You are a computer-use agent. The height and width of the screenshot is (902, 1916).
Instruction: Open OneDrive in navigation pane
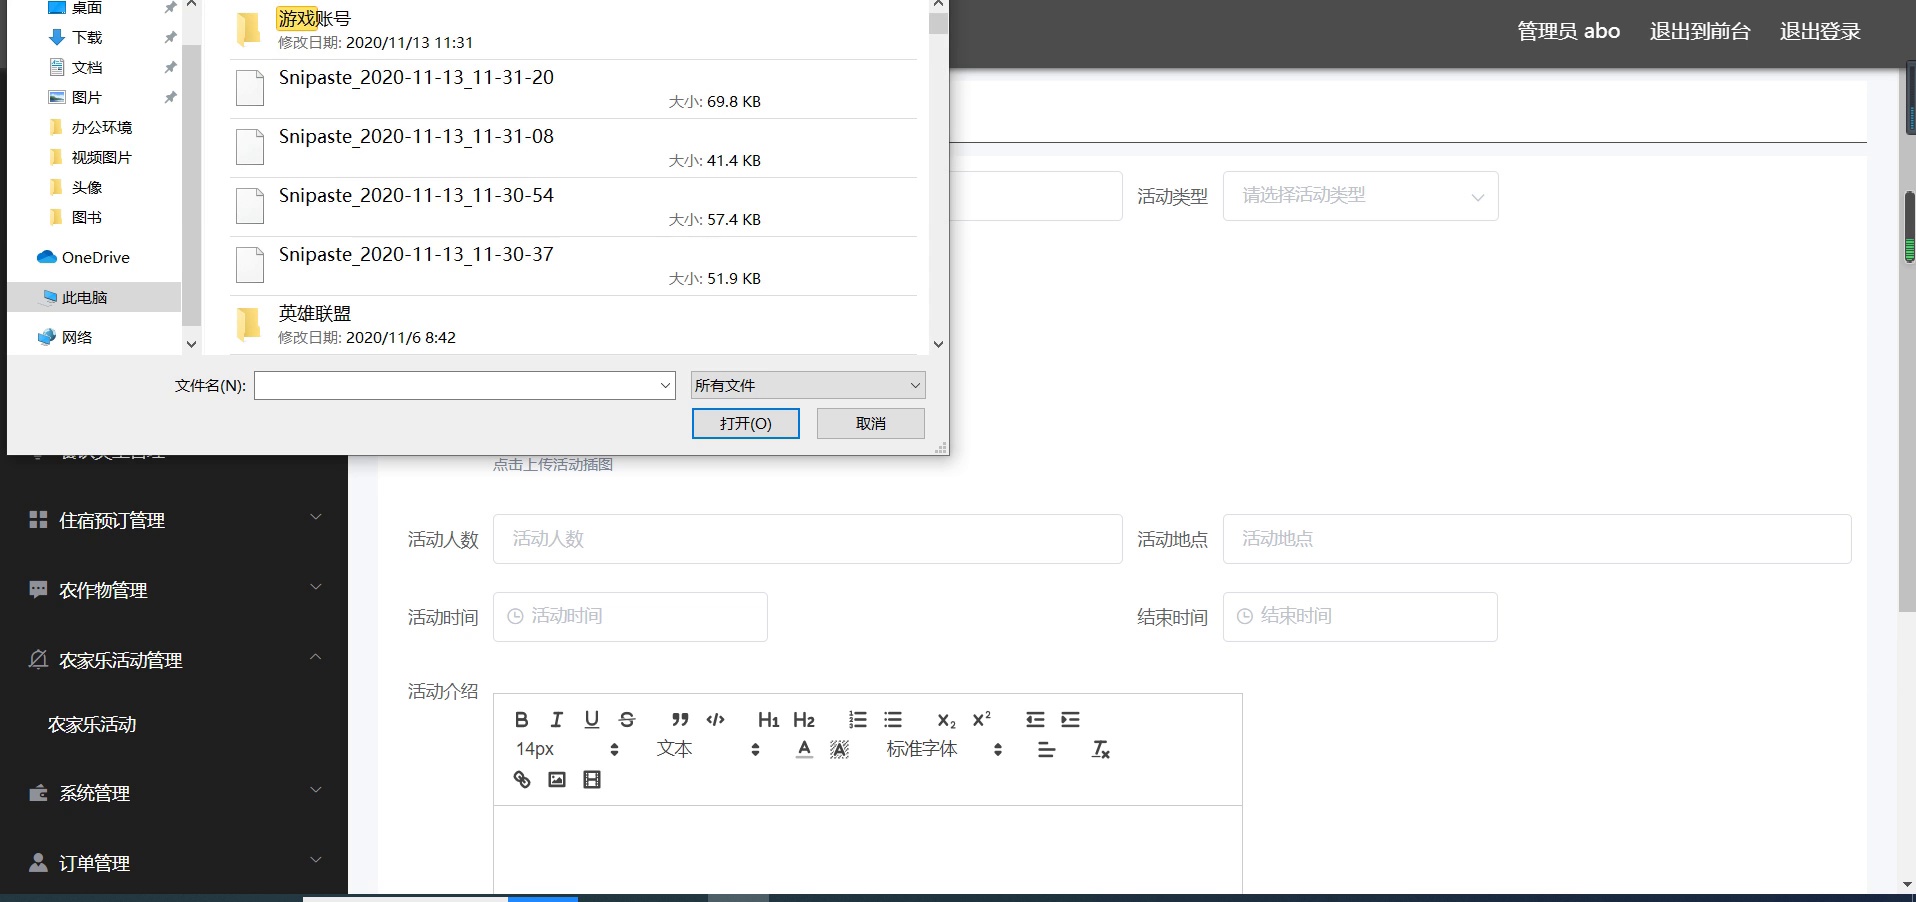(x=84, y=257)
